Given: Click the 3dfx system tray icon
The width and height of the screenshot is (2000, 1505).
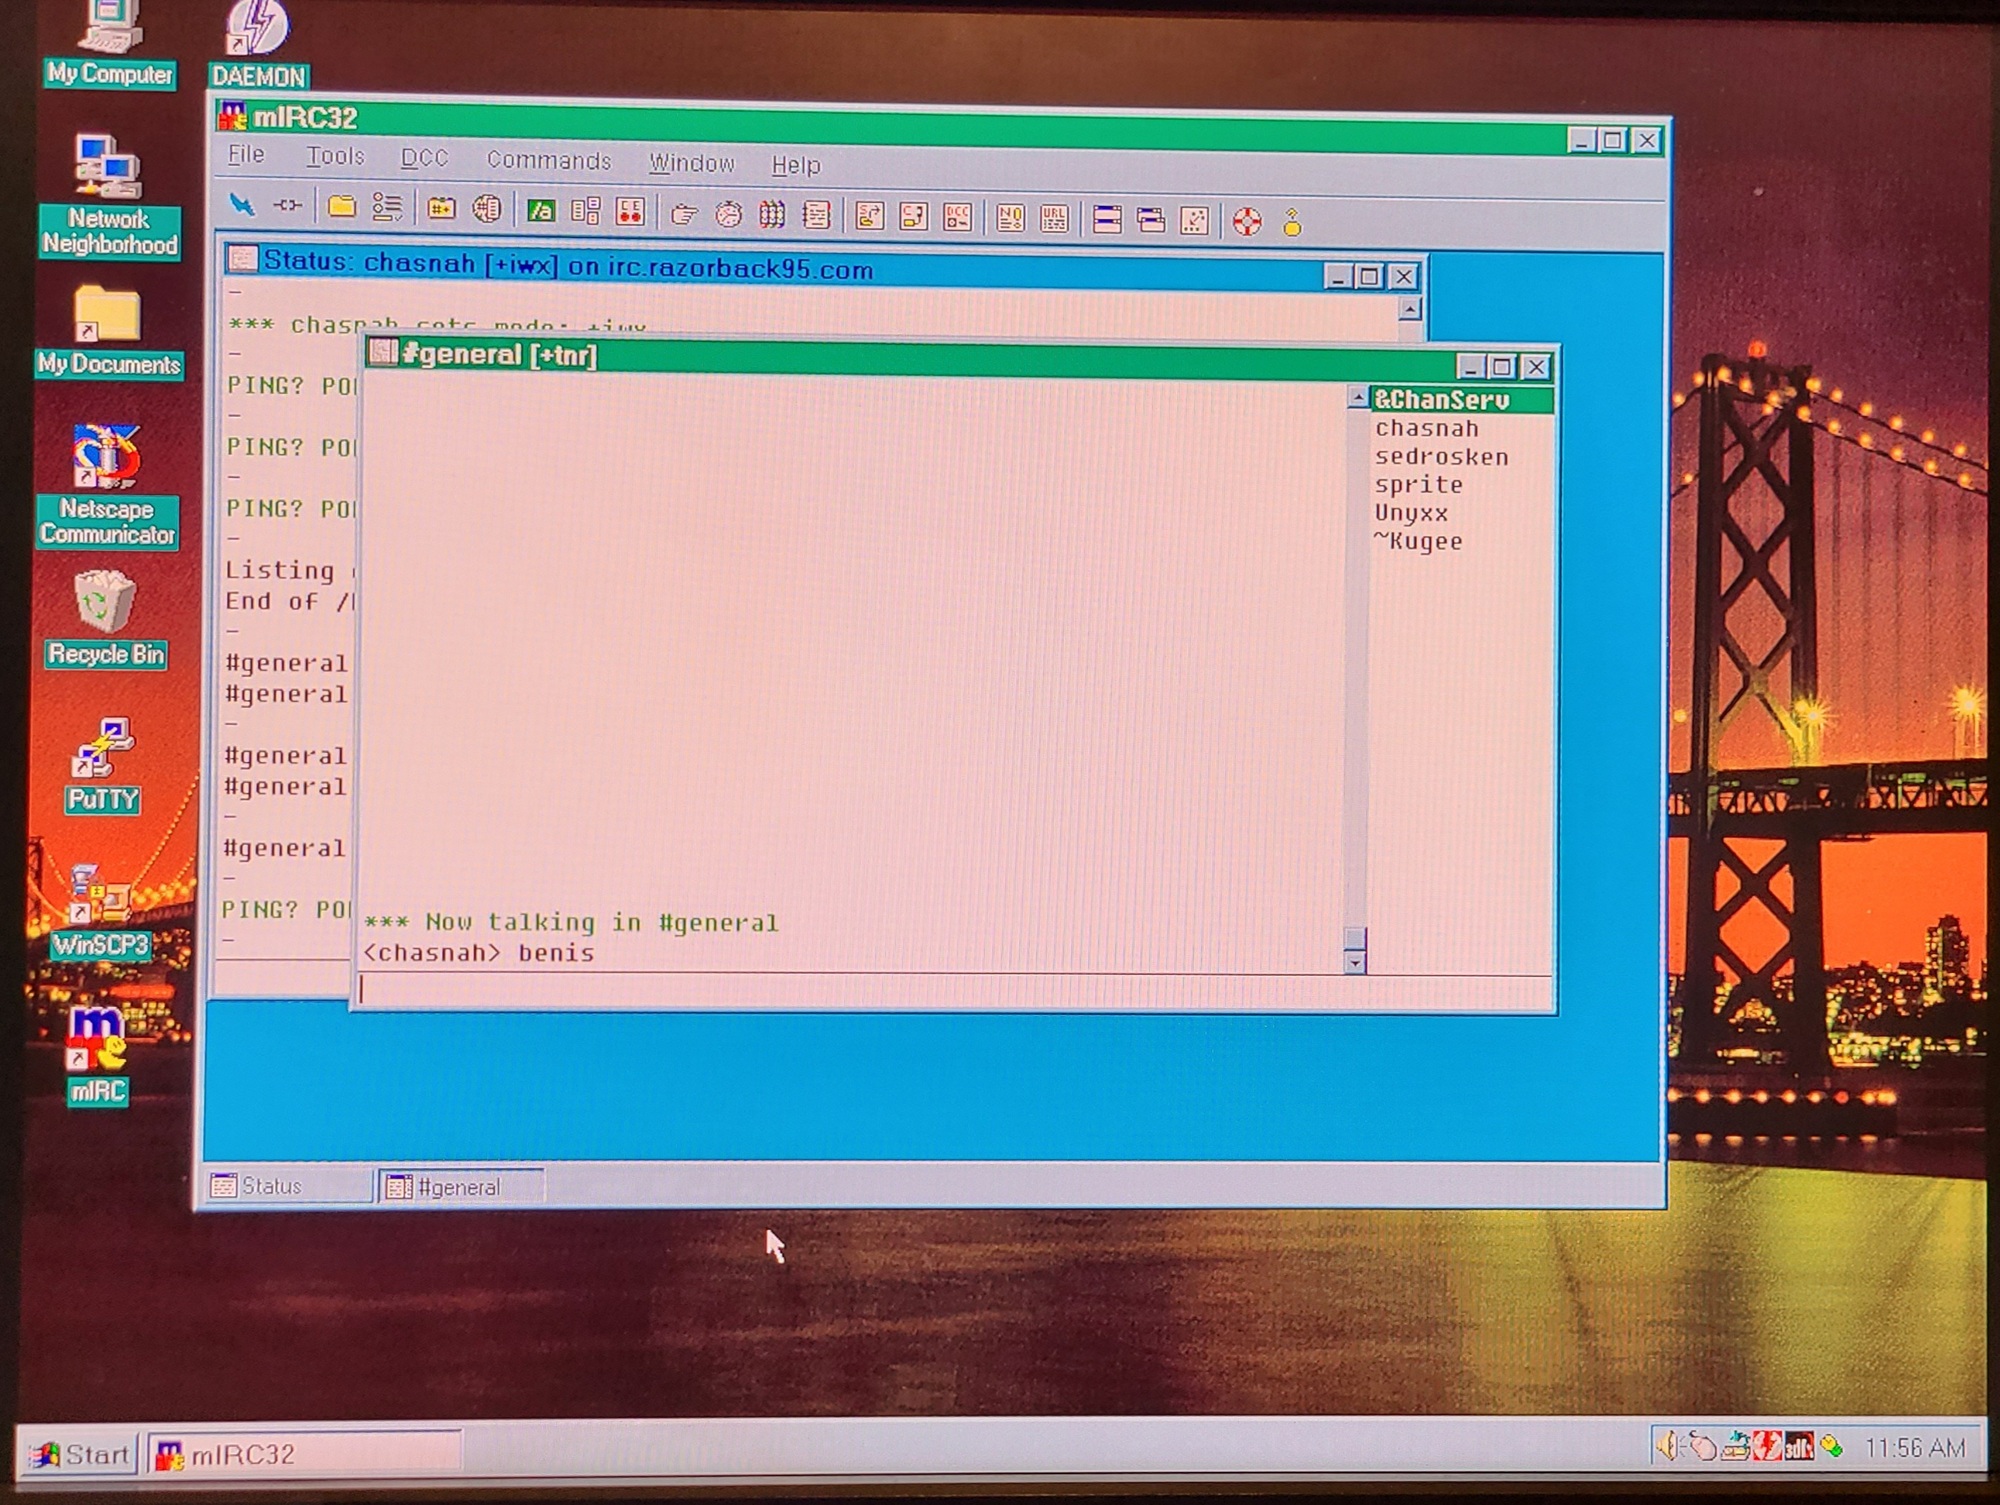Looking at the screenshot, I should tap(1799, 1446).
